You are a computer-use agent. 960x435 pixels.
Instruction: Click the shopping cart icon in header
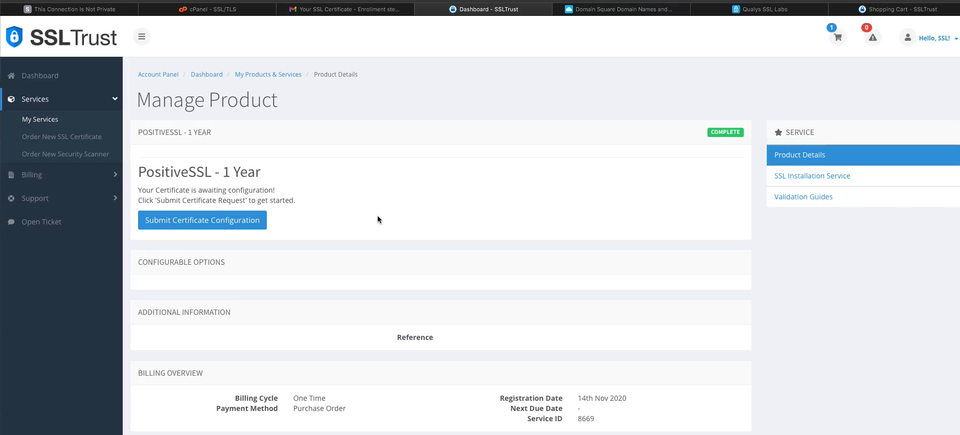pos(837,38)
